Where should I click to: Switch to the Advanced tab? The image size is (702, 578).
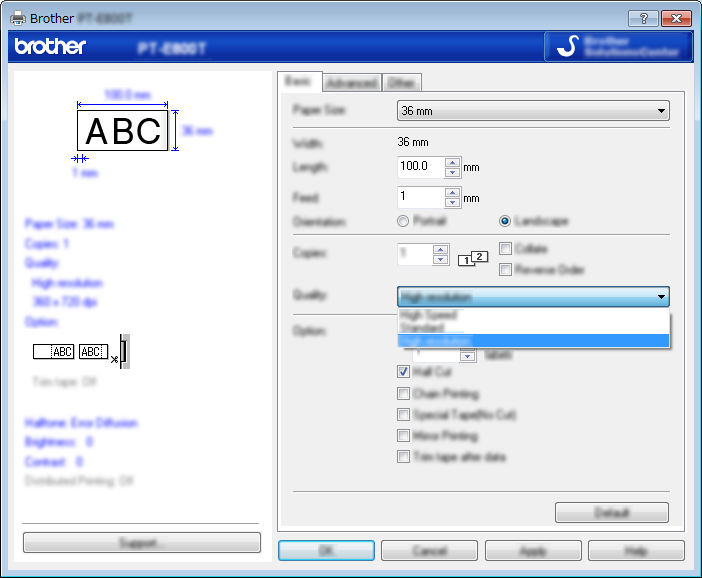pyautogui.click(x=352, y=83)
